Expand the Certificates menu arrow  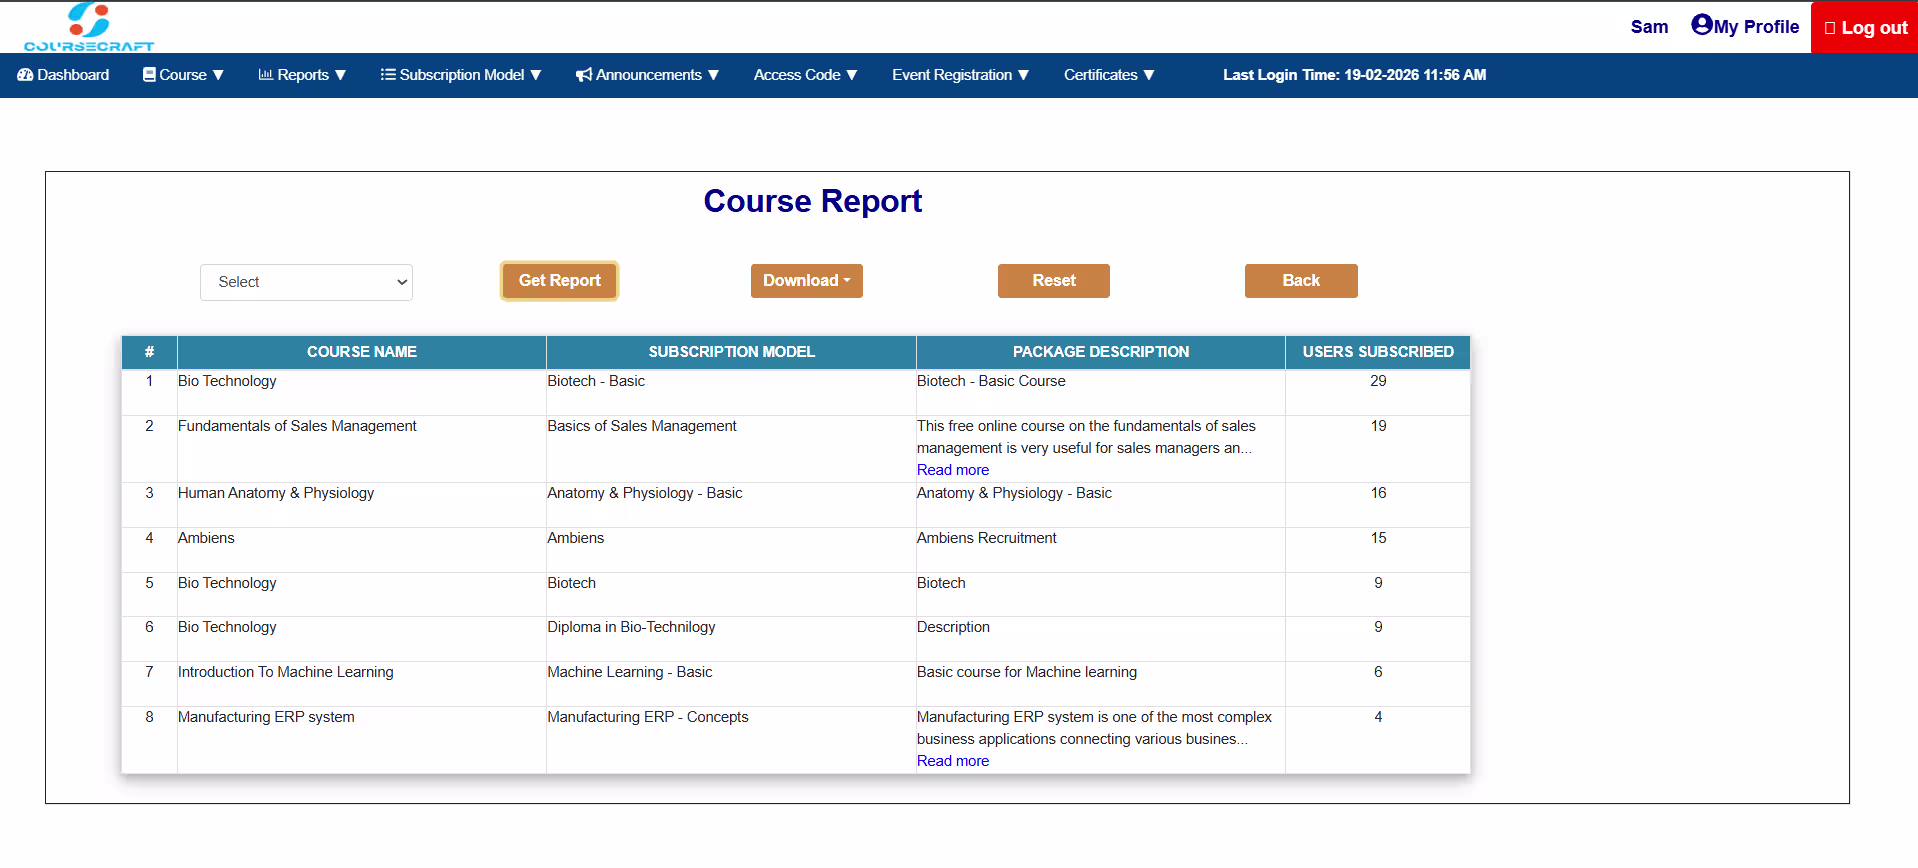click(1149, 75)
